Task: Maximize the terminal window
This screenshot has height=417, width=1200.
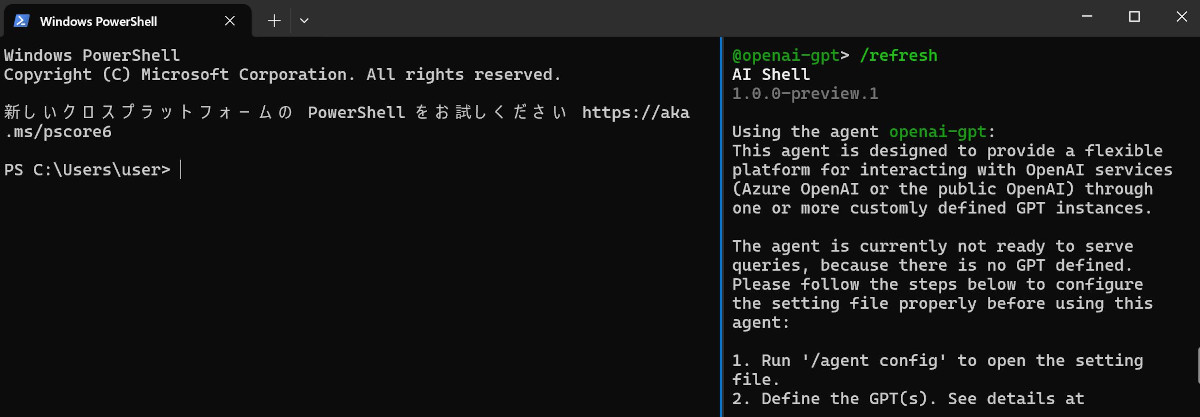Action: [x=1134, y=17]
